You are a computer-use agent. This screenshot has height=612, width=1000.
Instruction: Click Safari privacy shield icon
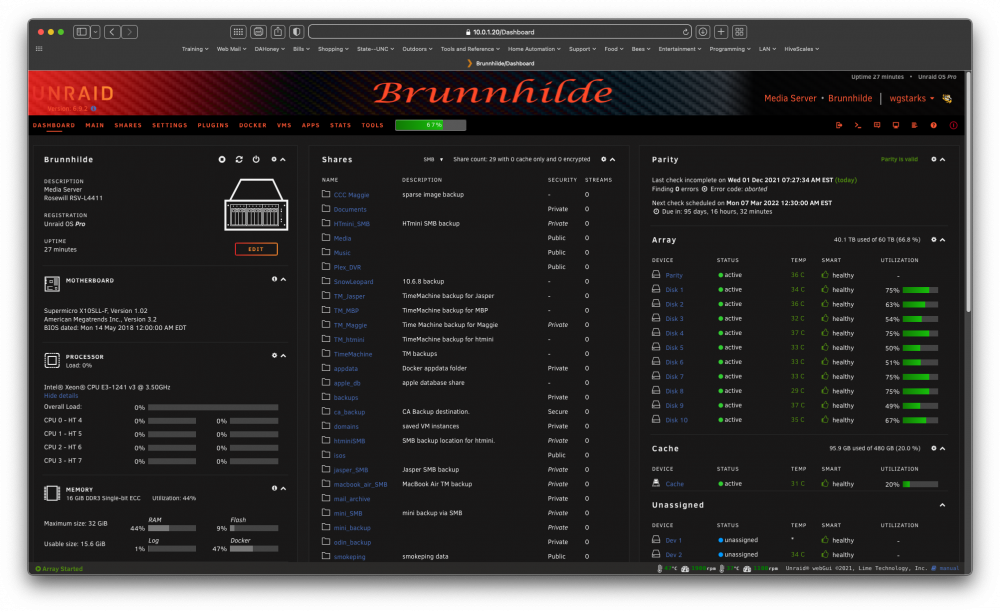(x=297, y=32)
